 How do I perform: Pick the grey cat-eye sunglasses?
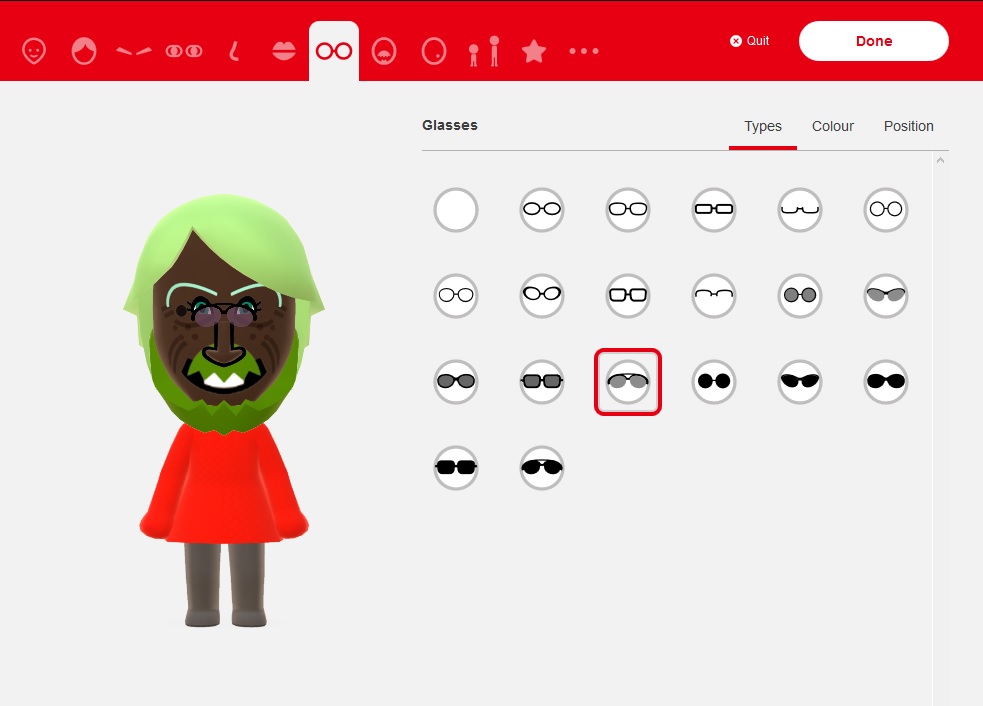885,295
